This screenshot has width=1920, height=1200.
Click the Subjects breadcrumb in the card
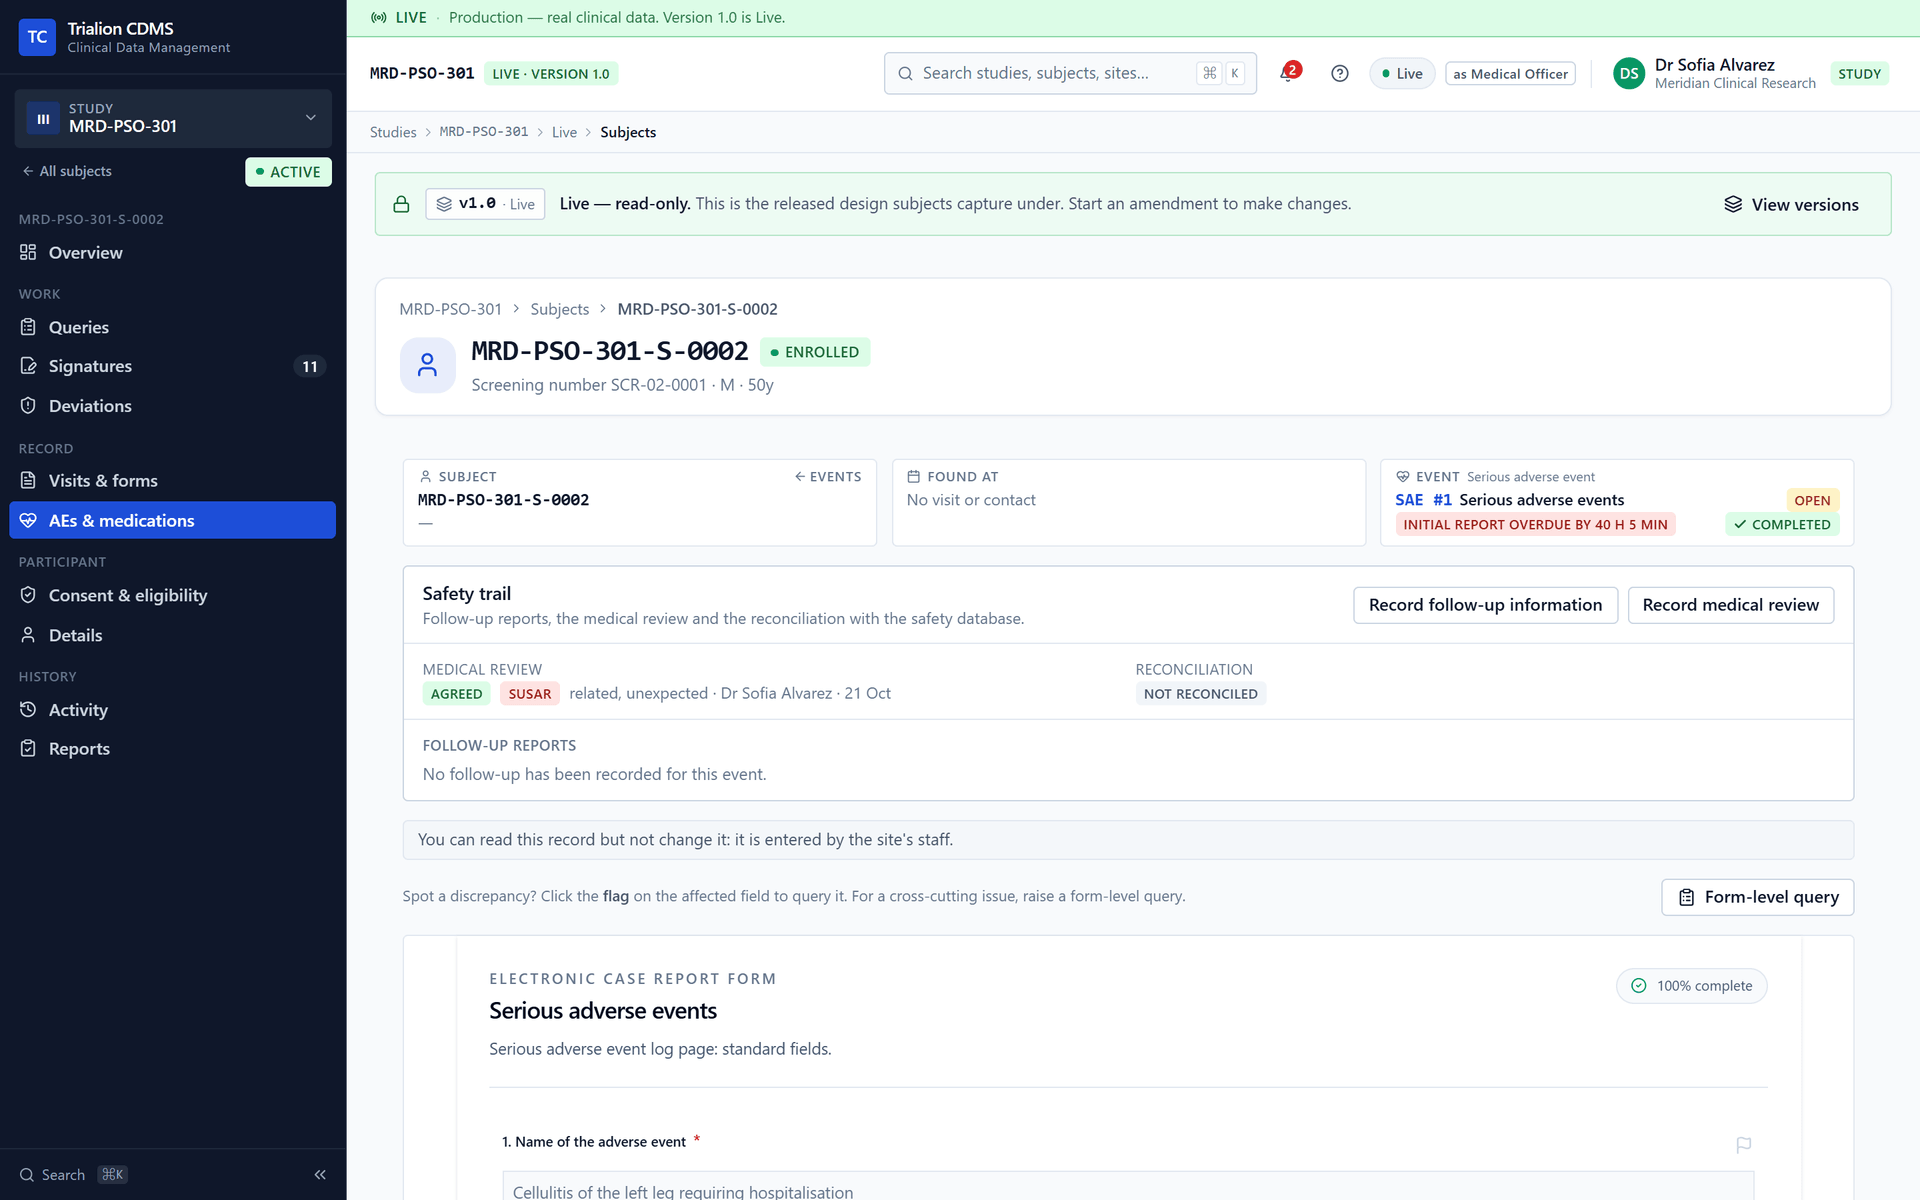[x=559, y=309]
